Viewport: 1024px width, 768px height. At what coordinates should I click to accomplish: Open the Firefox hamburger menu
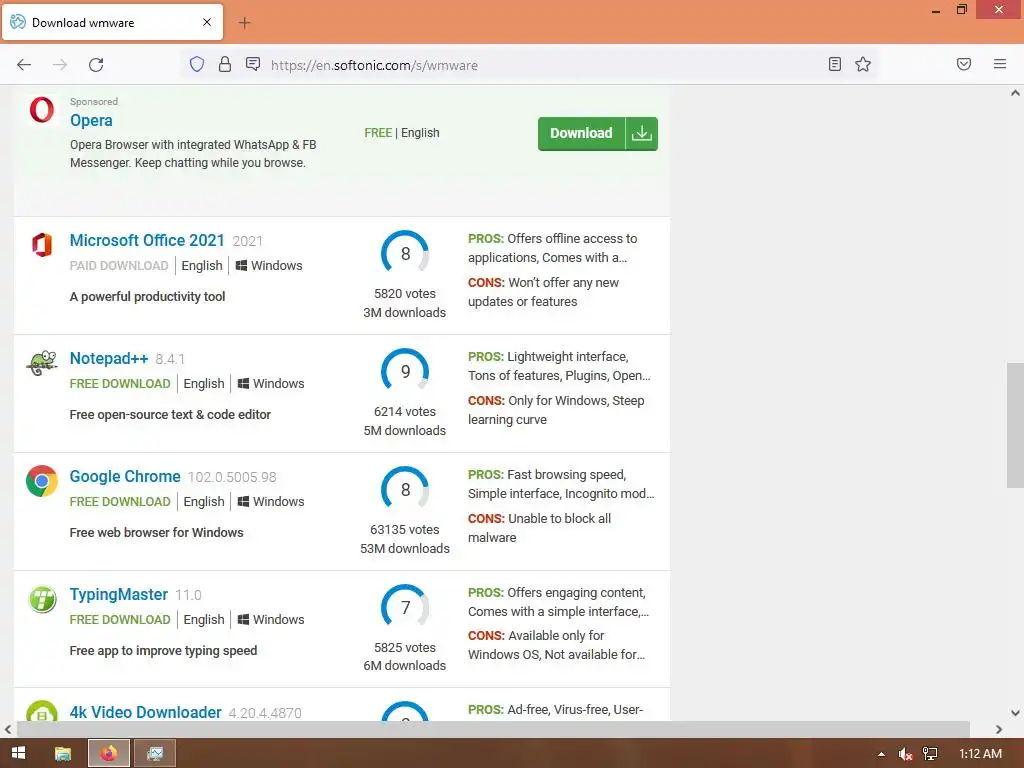1000,64
